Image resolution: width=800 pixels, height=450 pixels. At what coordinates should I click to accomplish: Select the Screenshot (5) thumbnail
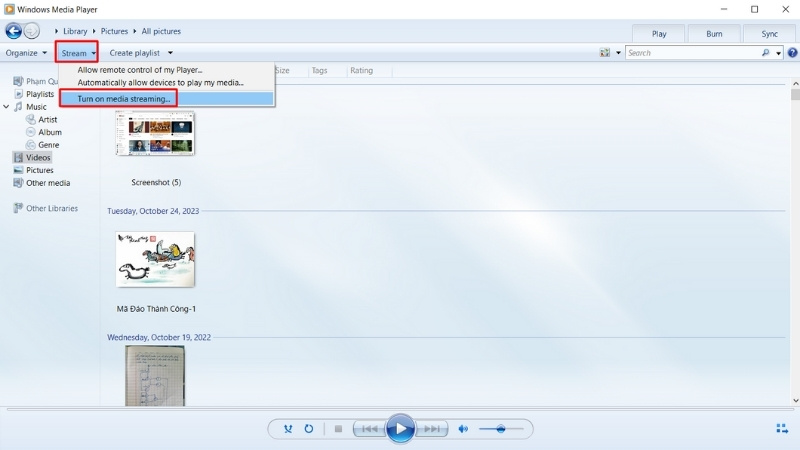[155, 134]
